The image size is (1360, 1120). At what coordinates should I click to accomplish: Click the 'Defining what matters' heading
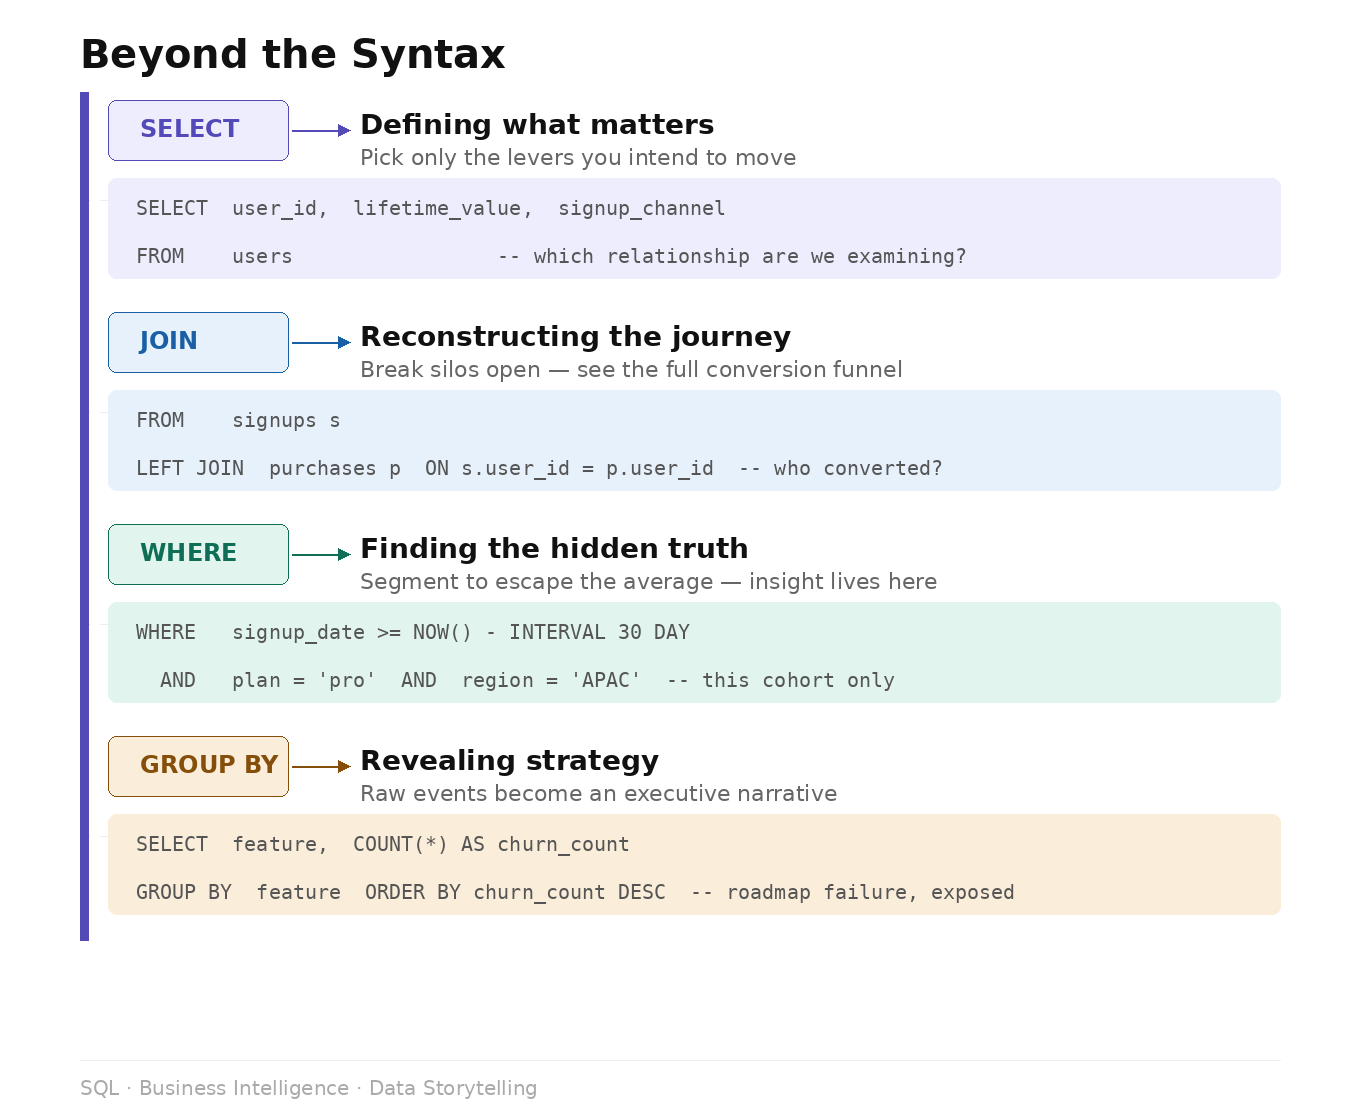537,125
